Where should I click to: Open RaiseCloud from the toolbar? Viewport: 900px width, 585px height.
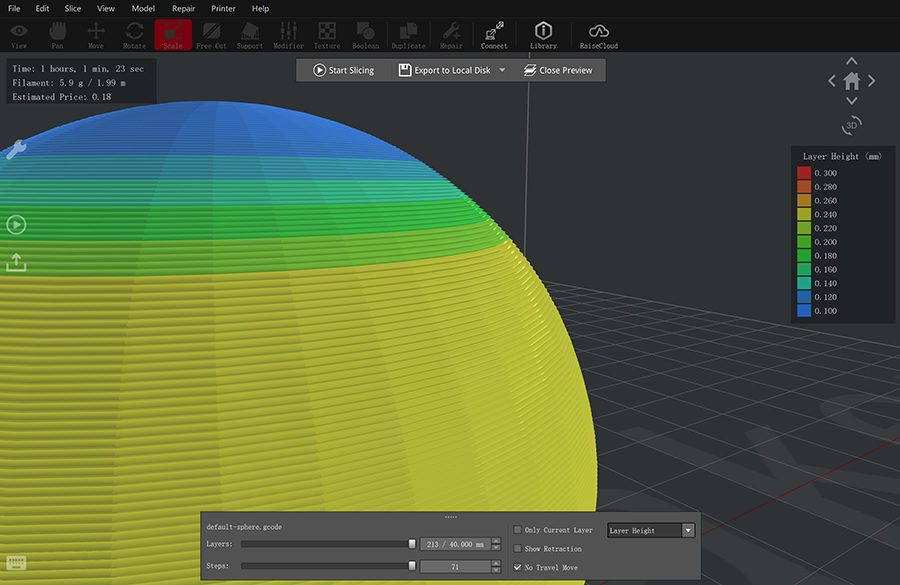pyautogui.click(x=597, y=33)
